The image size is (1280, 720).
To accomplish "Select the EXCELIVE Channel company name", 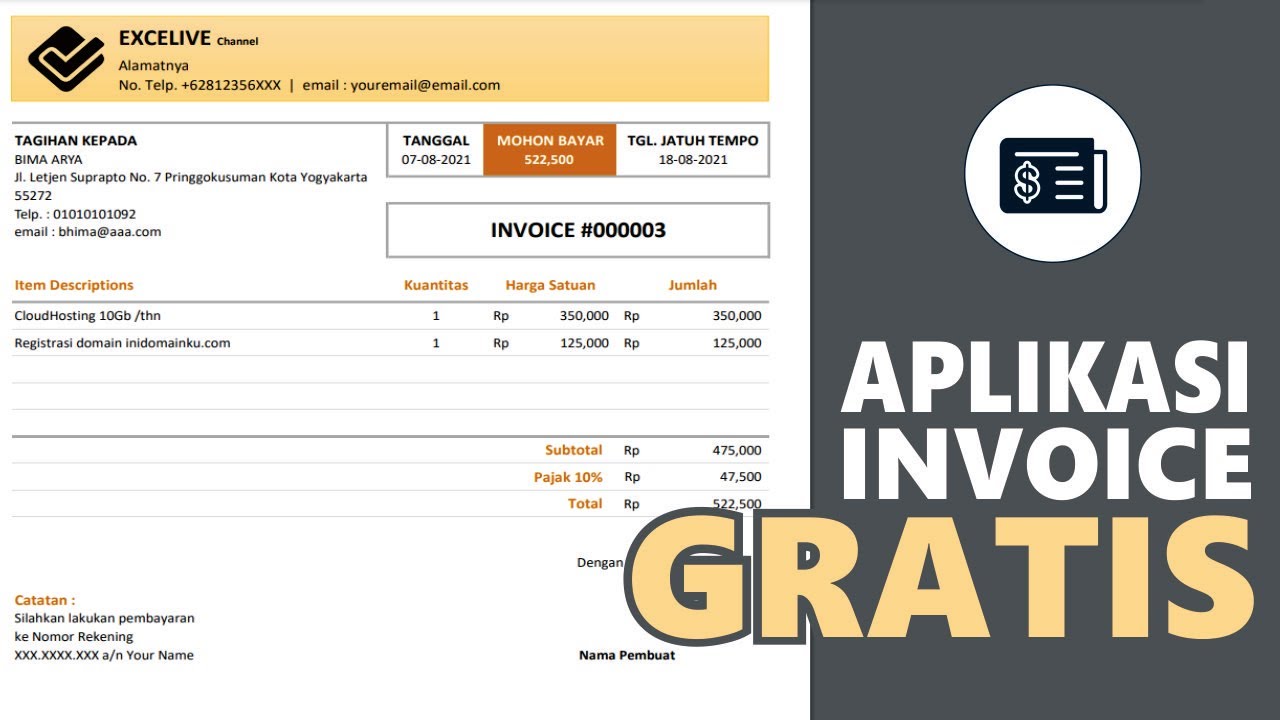I will point(188,39).
